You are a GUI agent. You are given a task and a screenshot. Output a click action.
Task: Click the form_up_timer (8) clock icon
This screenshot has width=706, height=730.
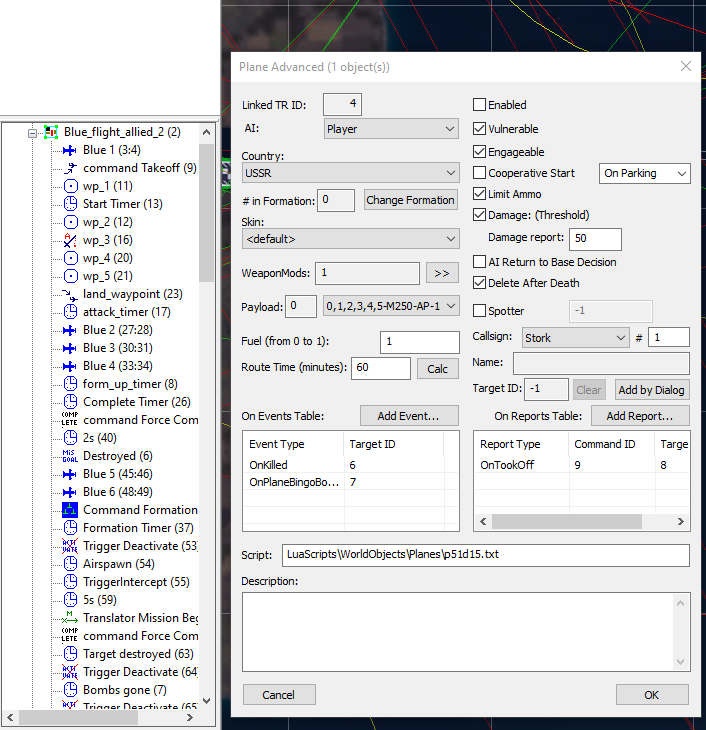70,384
